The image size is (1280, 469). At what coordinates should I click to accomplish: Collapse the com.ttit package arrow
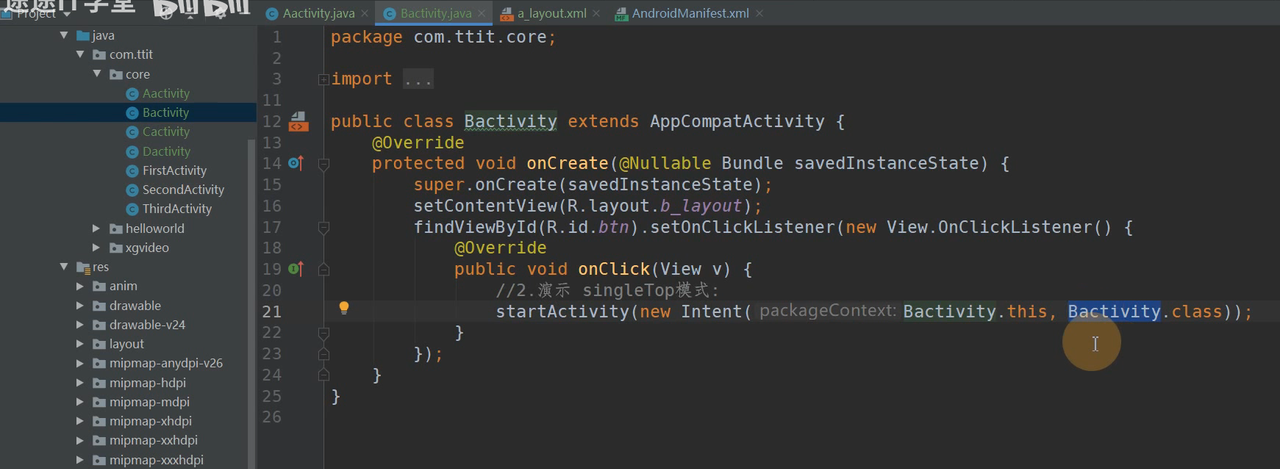81,55
